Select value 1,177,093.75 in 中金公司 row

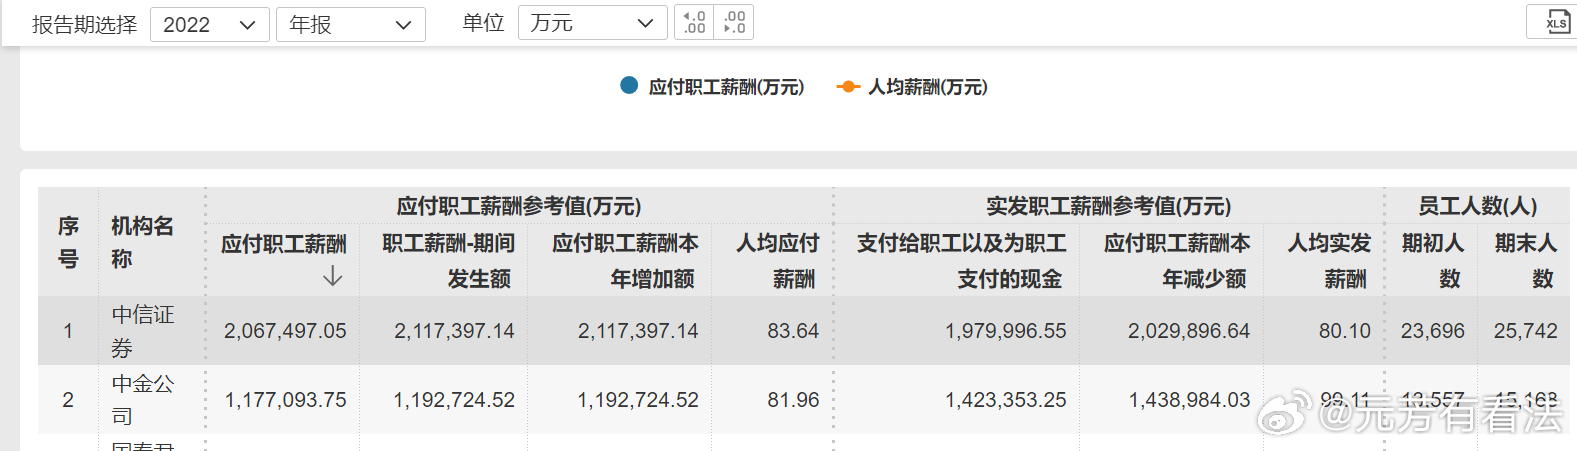pyautogui.click(x=286, y=400)
